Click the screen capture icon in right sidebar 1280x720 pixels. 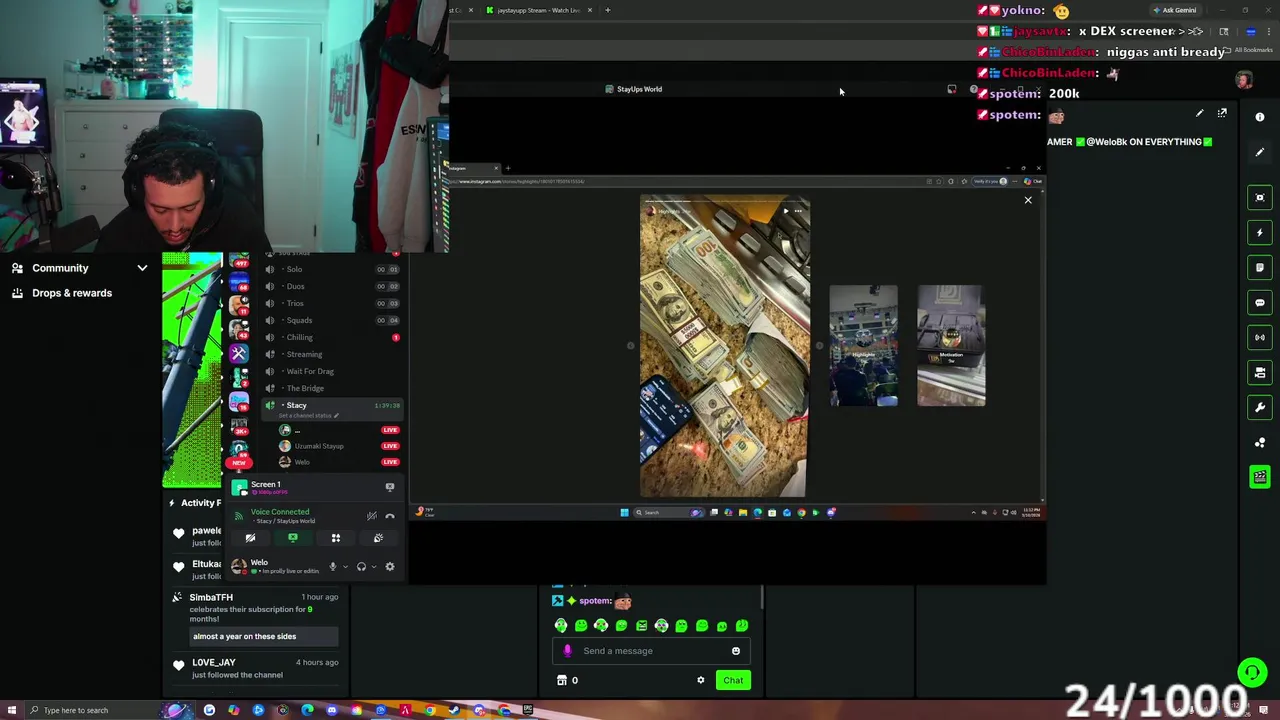(x=1260, y=197)
